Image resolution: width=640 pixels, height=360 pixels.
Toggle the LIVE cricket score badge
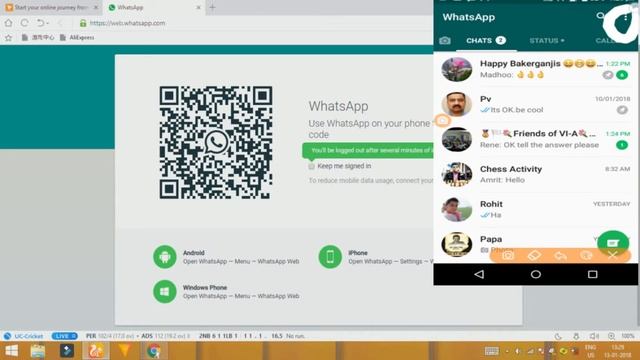[64, 336]
